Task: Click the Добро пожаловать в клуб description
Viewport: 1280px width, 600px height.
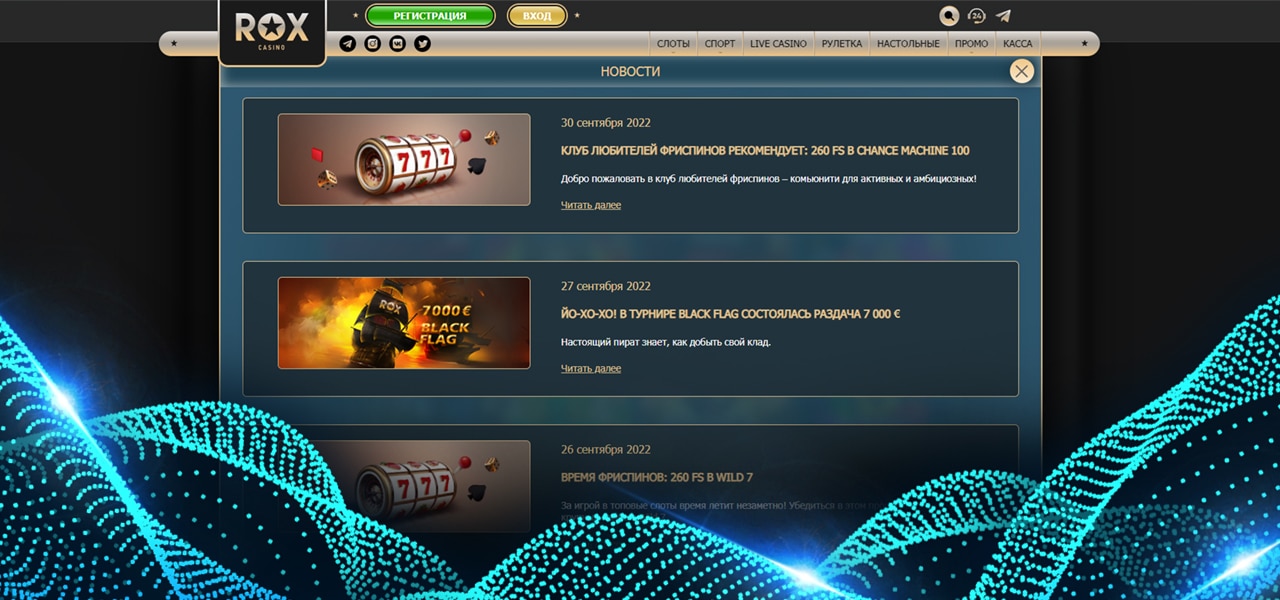Action: (x=768, y=178)
